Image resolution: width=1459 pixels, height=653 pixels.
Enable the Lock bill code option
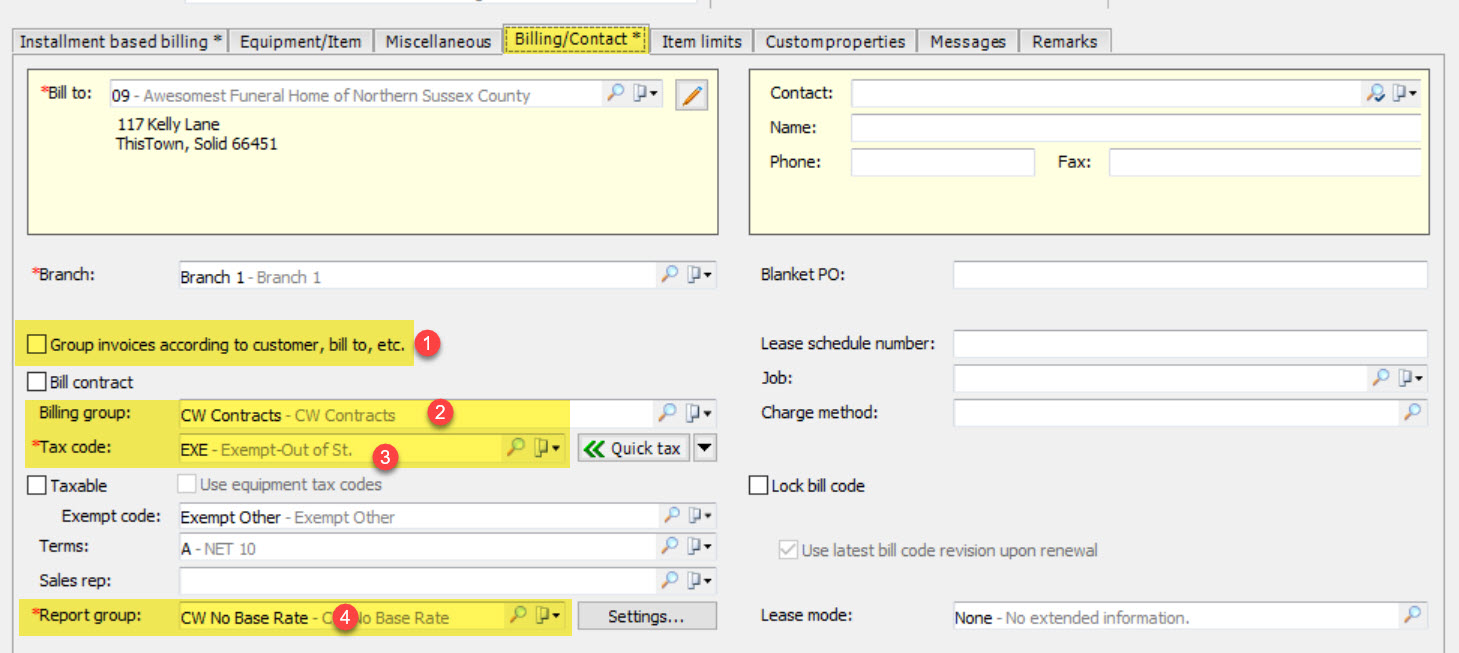click(757, 485)
